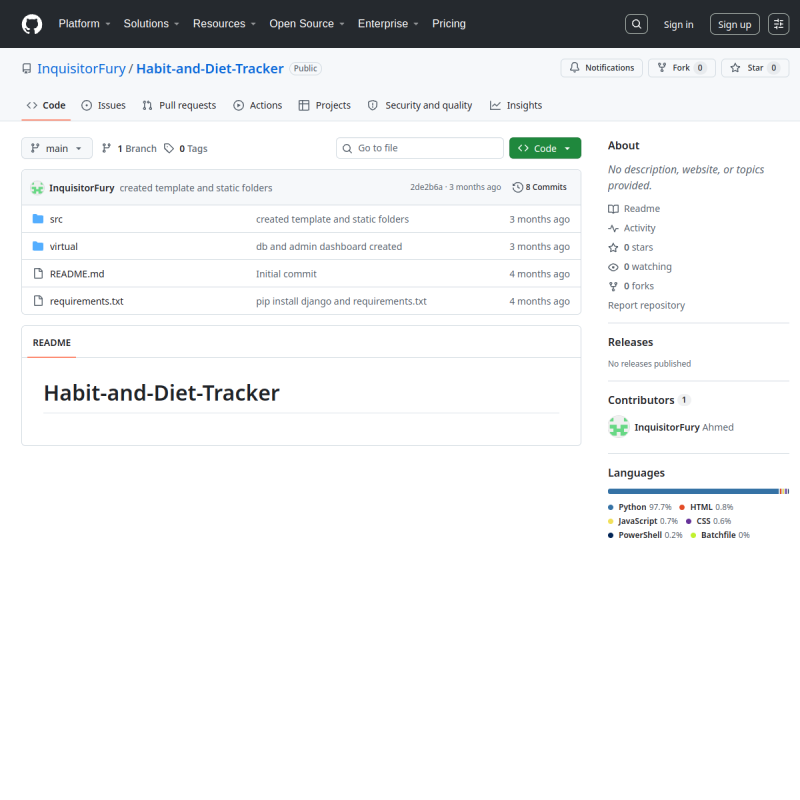Focus the Go to file search field

[x=420, y=148]
